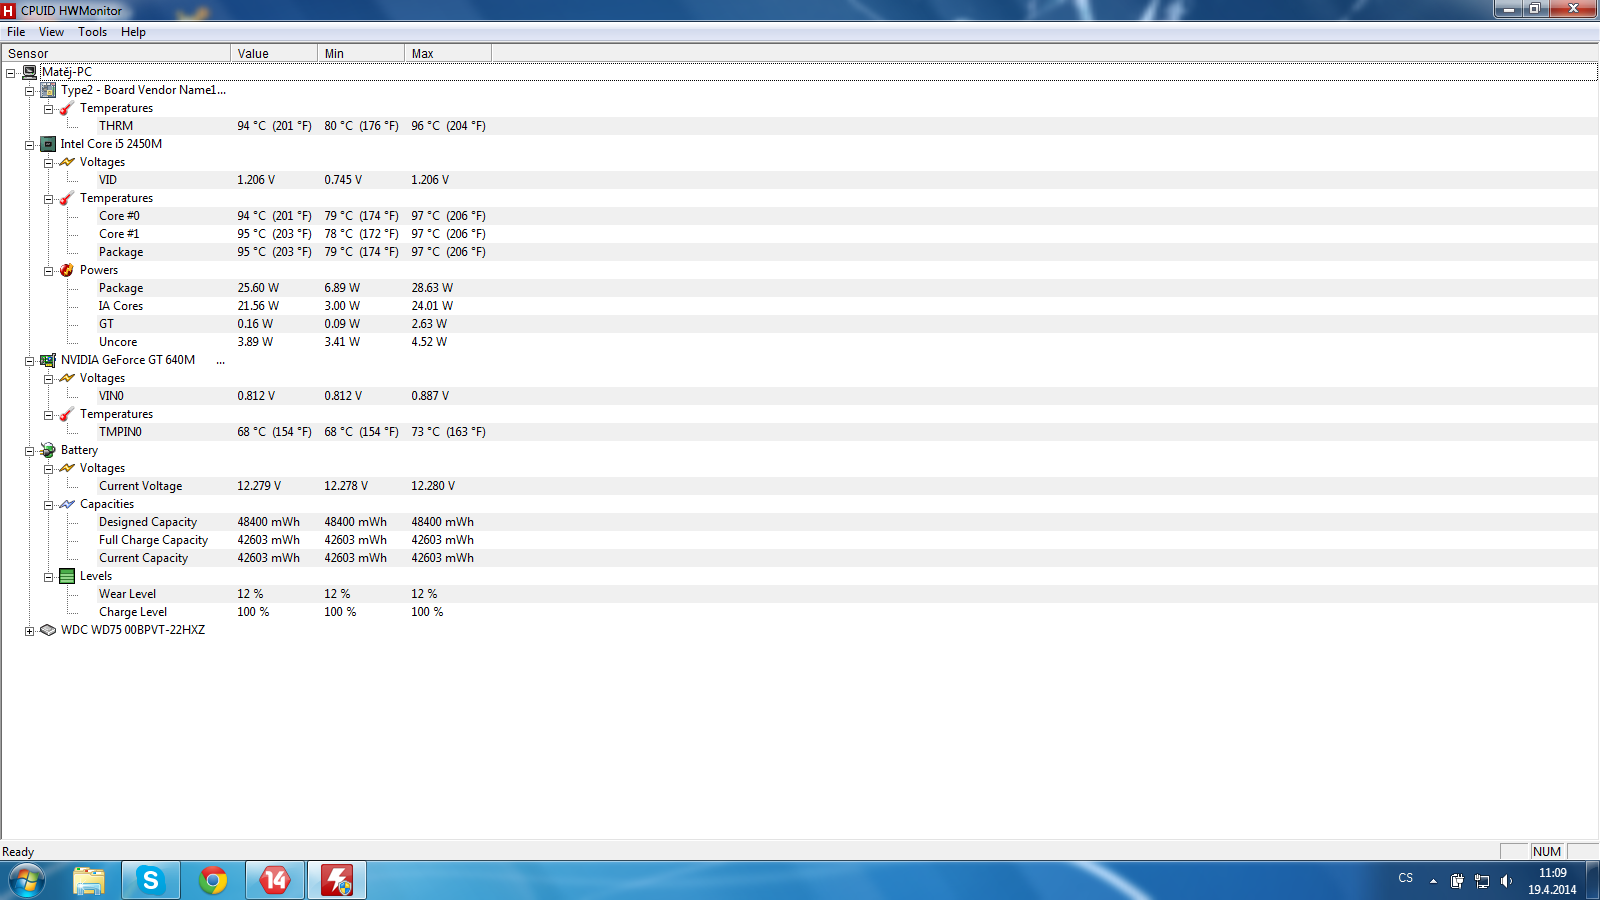
Task: Click the Sensor column header
Action: click(x=116, y=53)
